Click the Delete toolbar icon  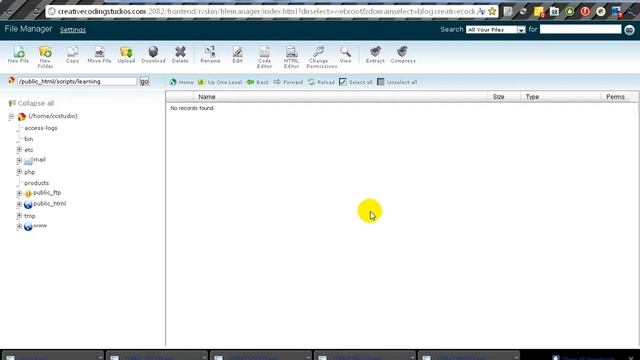[180, 54]
